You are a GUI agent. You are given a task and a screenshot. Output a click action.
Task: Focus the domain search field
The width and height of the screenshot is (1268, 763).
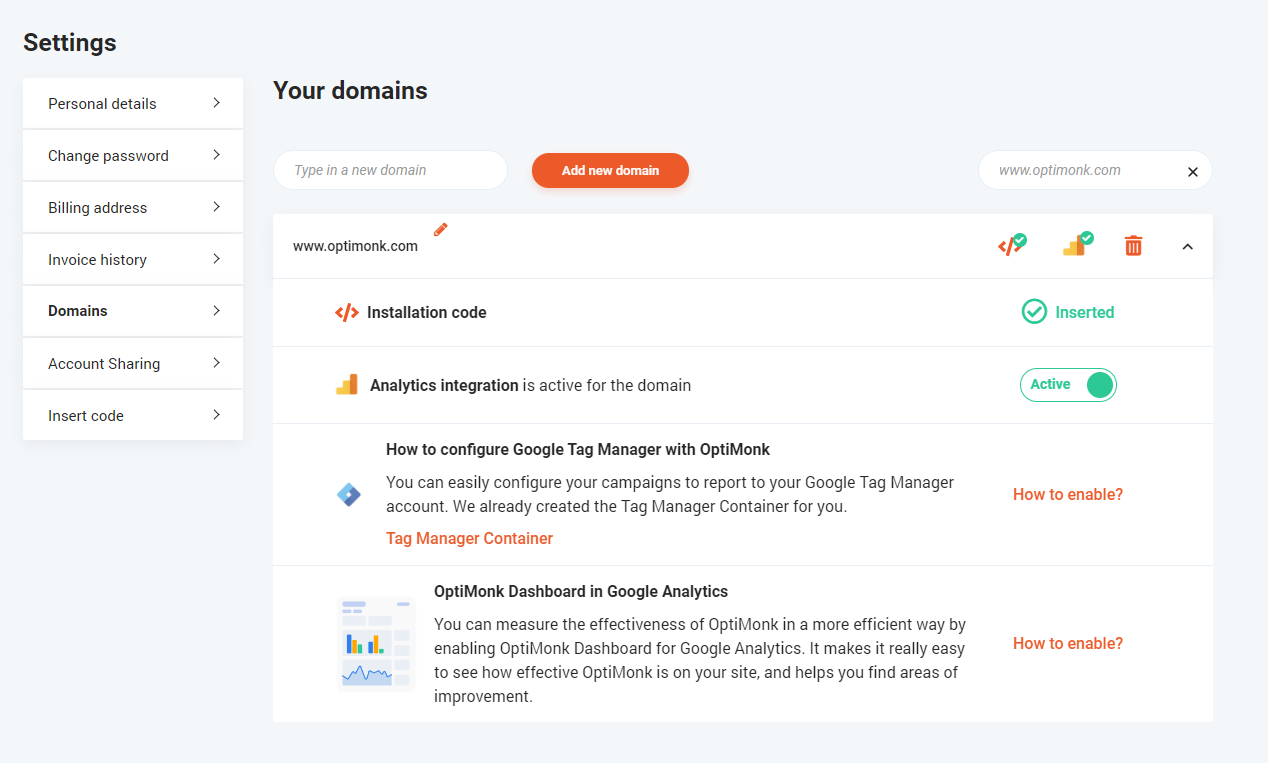point(1095,170)
